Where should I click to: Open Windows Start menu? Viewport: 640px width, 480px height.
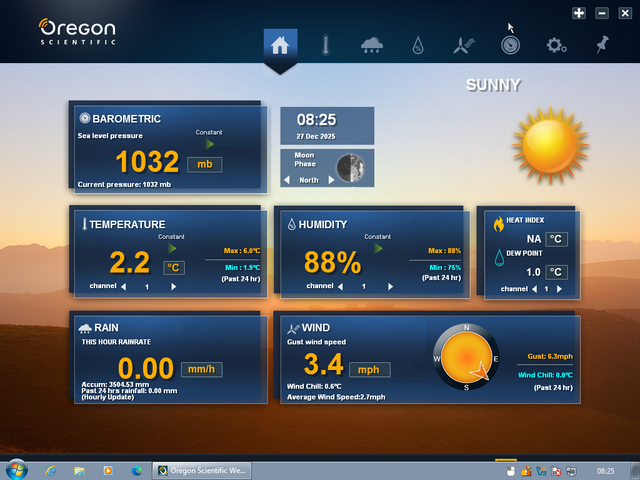coord(16,470)
